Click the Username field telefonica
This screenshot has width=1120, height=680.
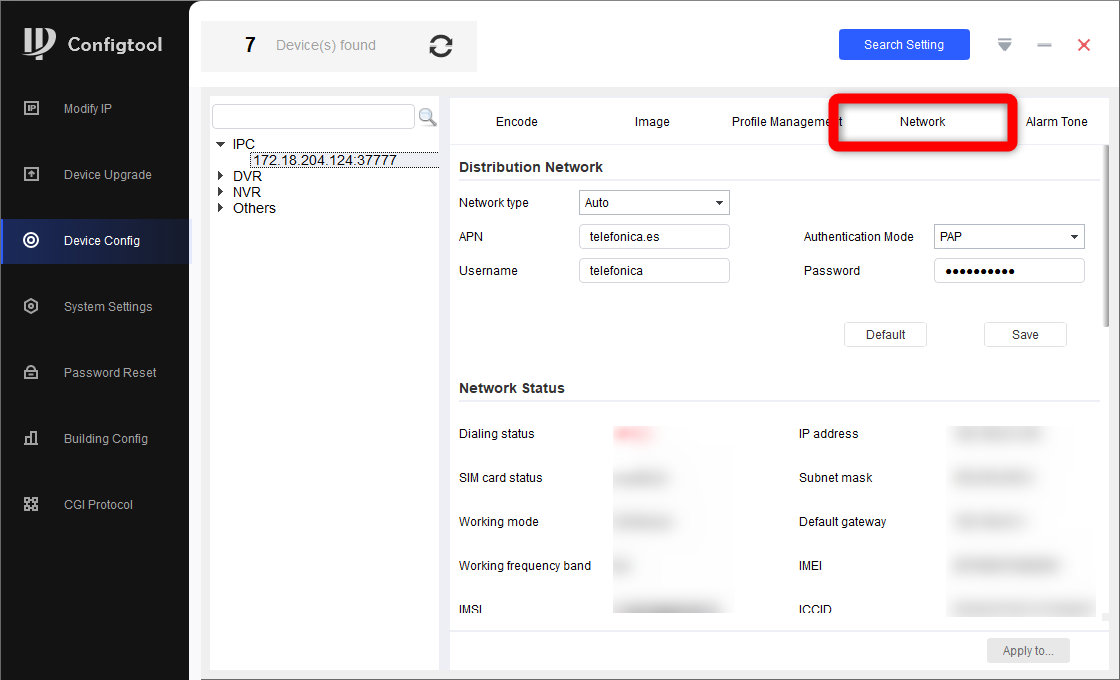tap(654, 271)
